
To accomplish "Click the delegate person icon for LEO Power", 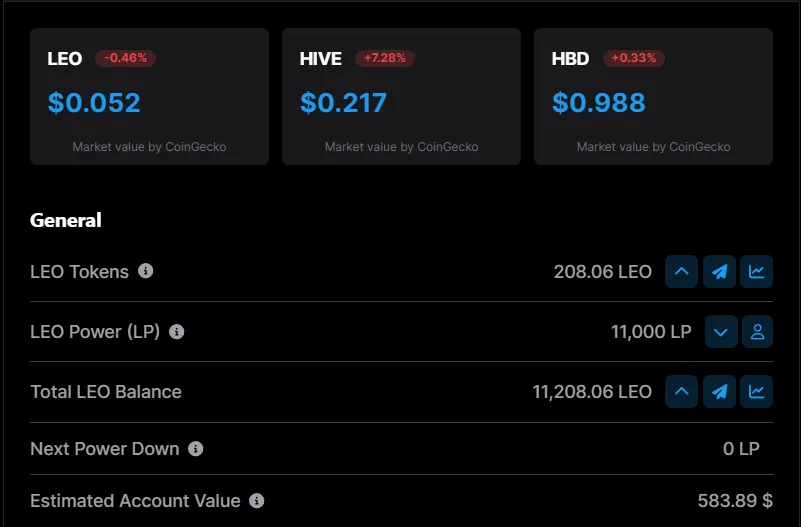I will pos(758,332).
